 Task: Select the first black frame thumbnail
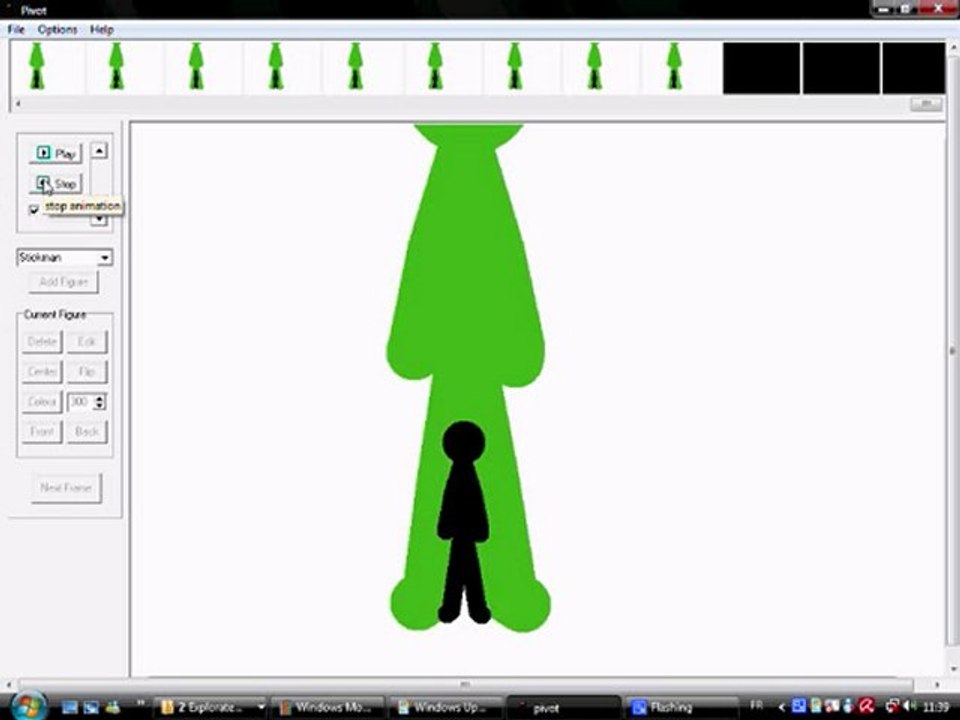point(761,68)
